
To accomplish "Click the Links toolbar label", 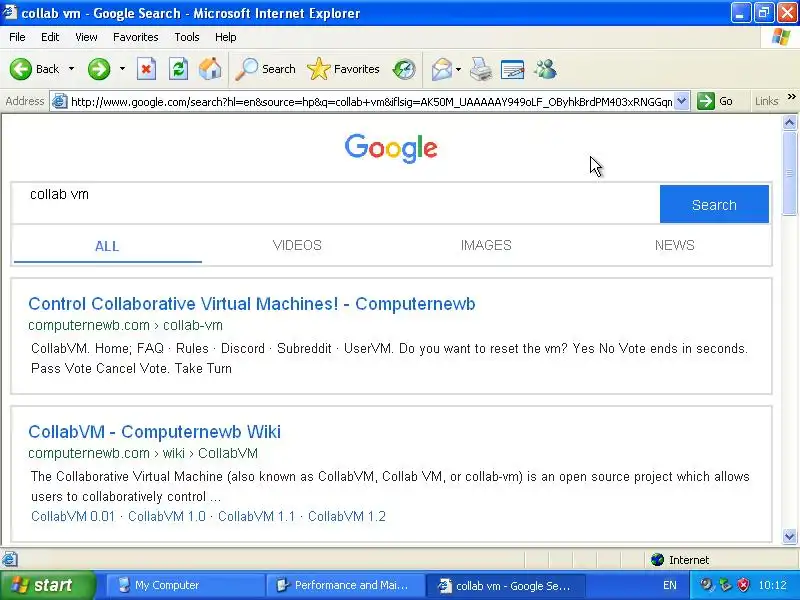I will point(766,101).
